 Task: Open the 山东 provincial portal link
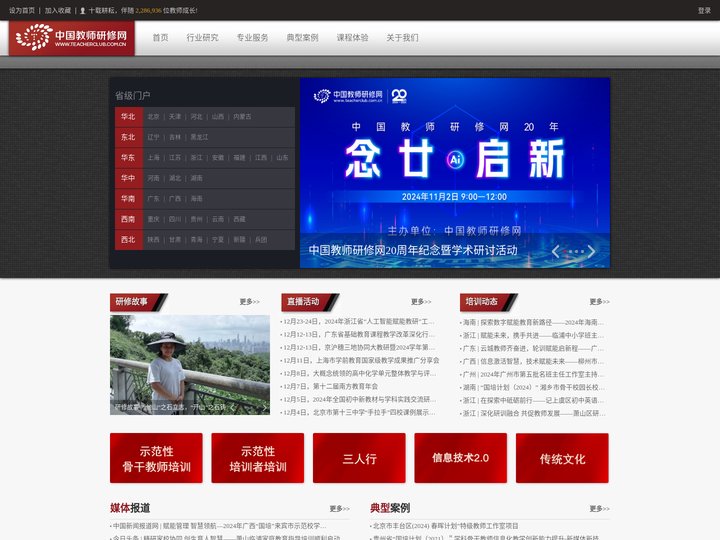click(x=282, y=158)
